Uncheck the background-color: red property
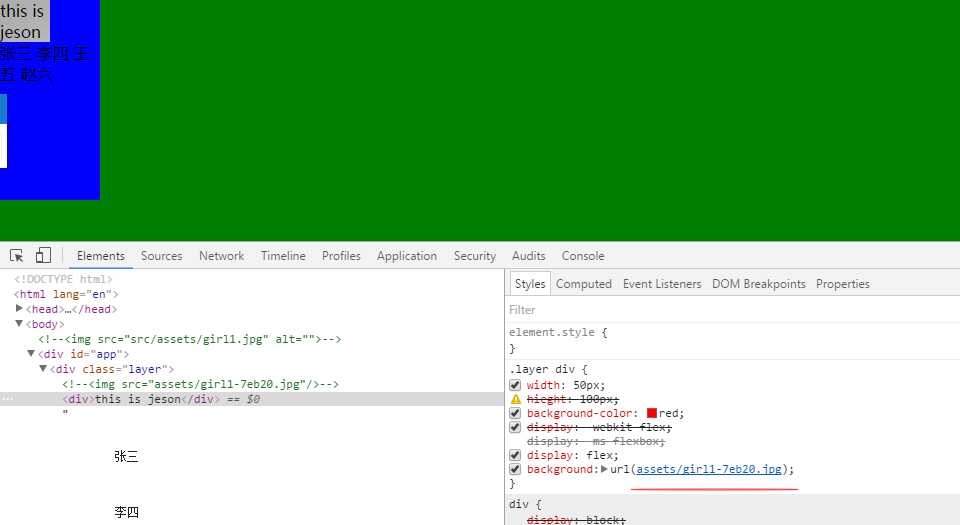The image size is (960, 525). pyautogui.click(x=515, y=413)
